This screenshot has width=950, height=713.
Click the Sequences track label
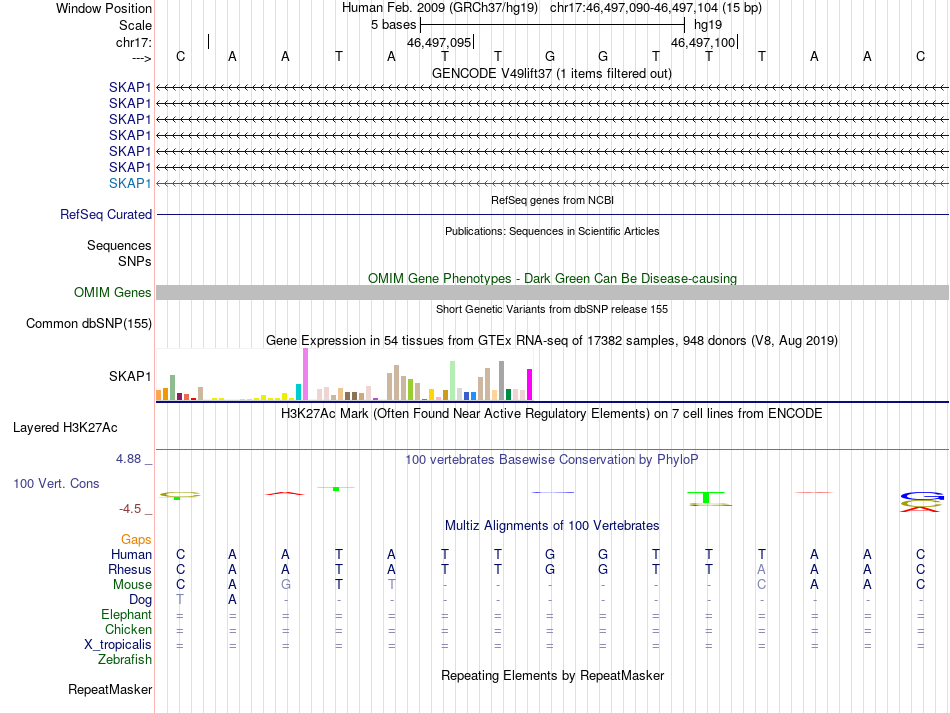point(119,245)
